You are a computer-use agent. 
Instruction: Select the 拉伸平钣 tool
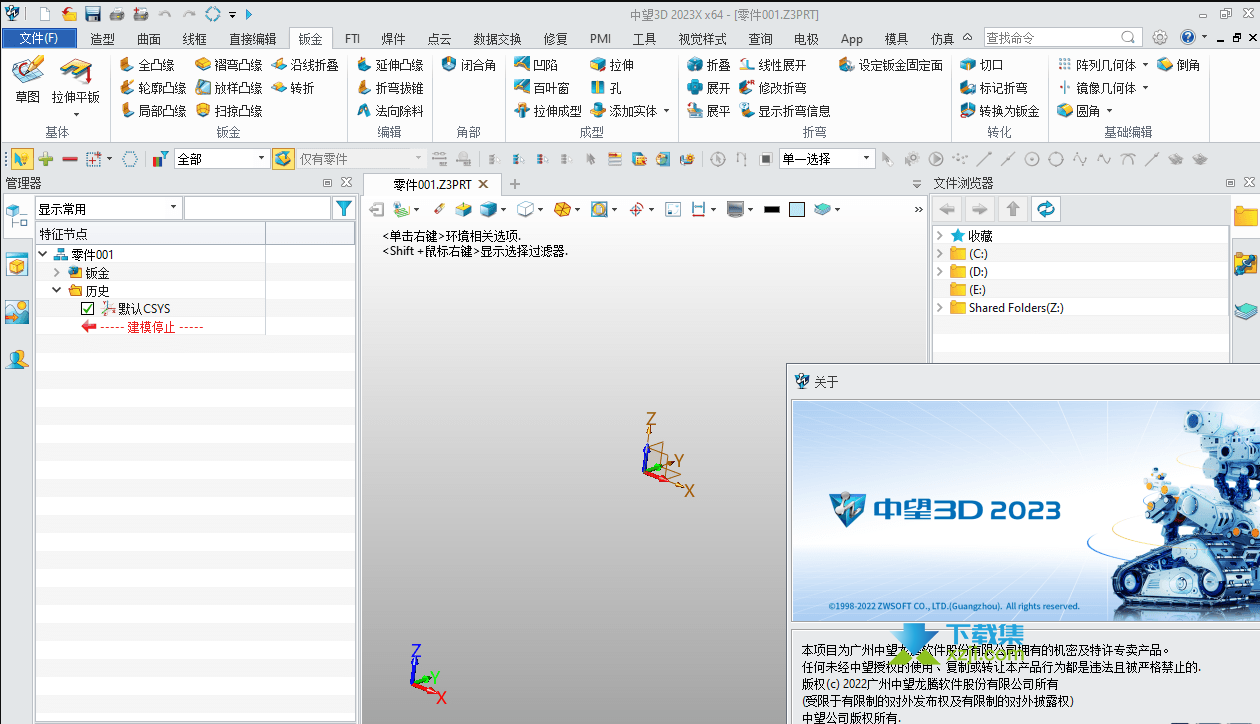point(76,80)
